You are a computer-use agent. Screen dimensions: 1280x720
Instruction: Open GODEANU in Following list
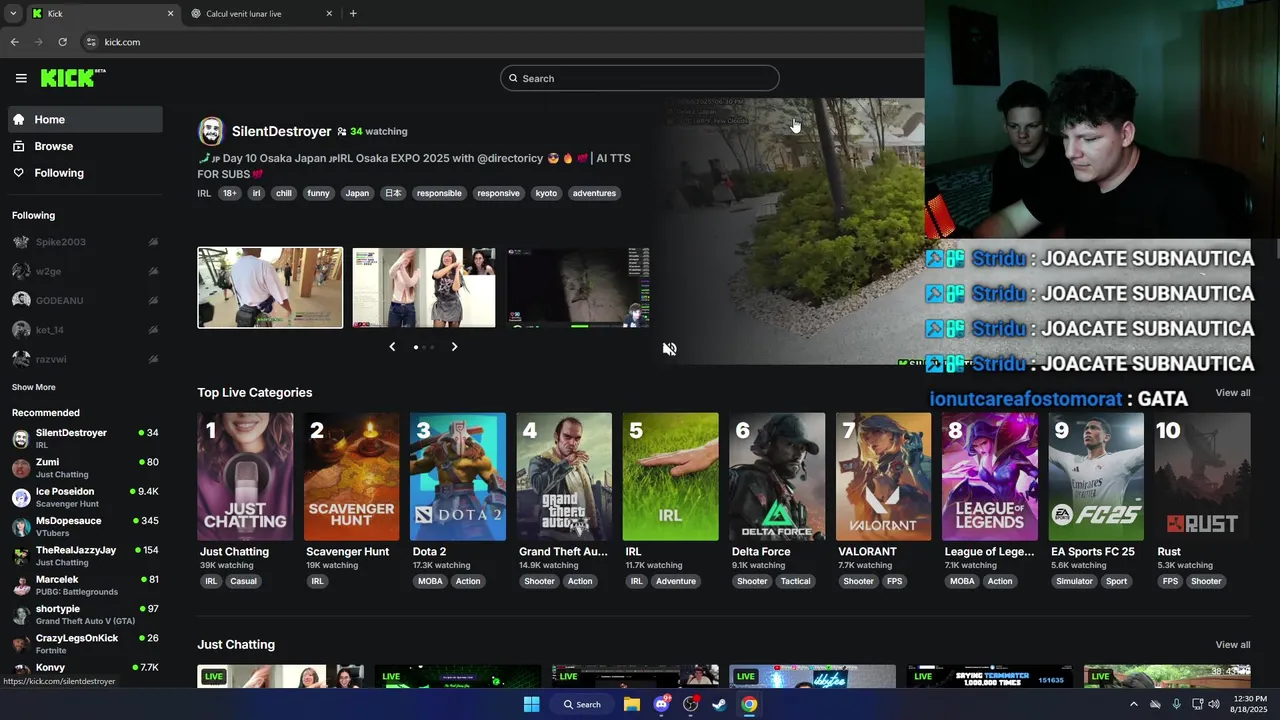click(85, 300)
